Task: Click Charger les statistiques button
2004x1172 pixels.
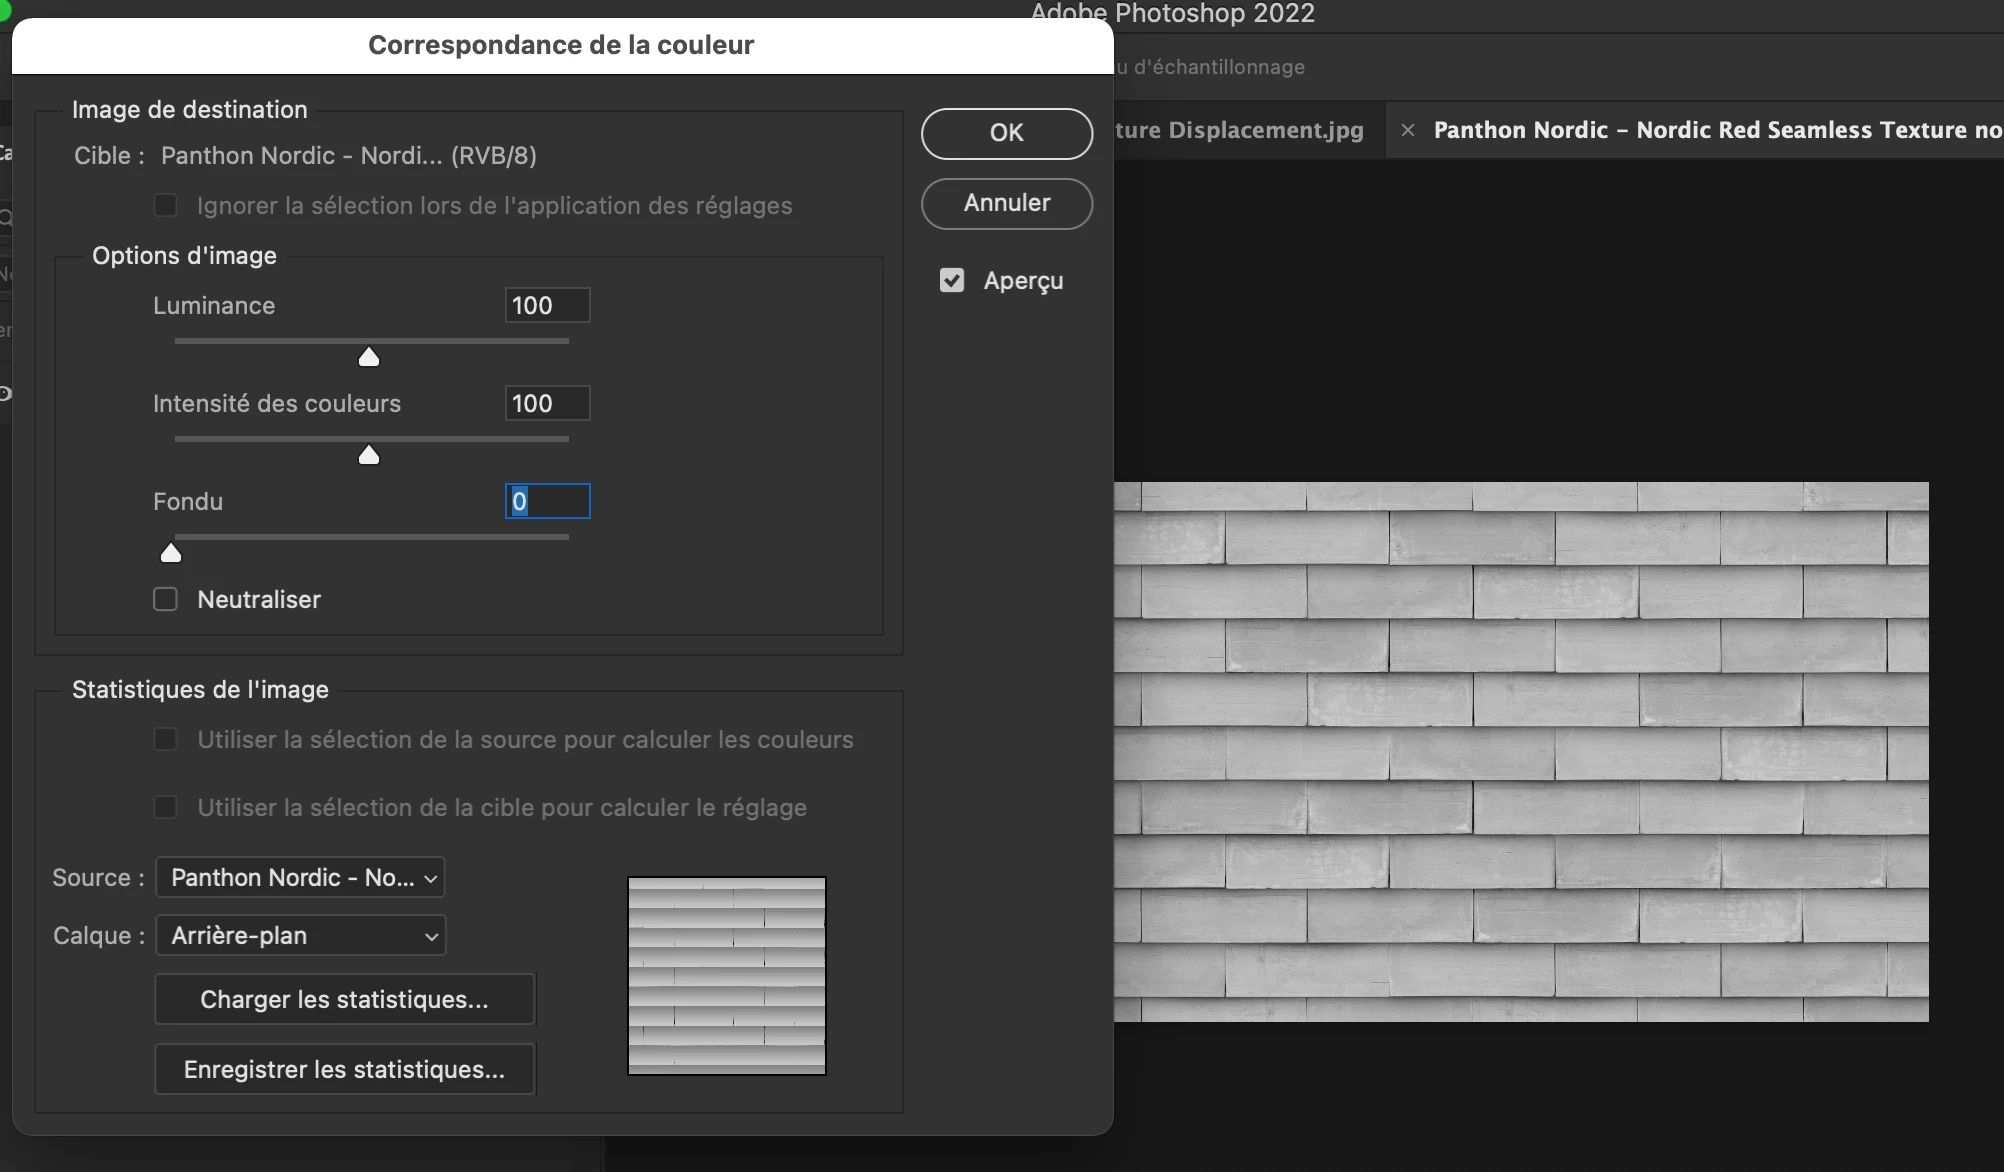Action: tap(344, 999)
